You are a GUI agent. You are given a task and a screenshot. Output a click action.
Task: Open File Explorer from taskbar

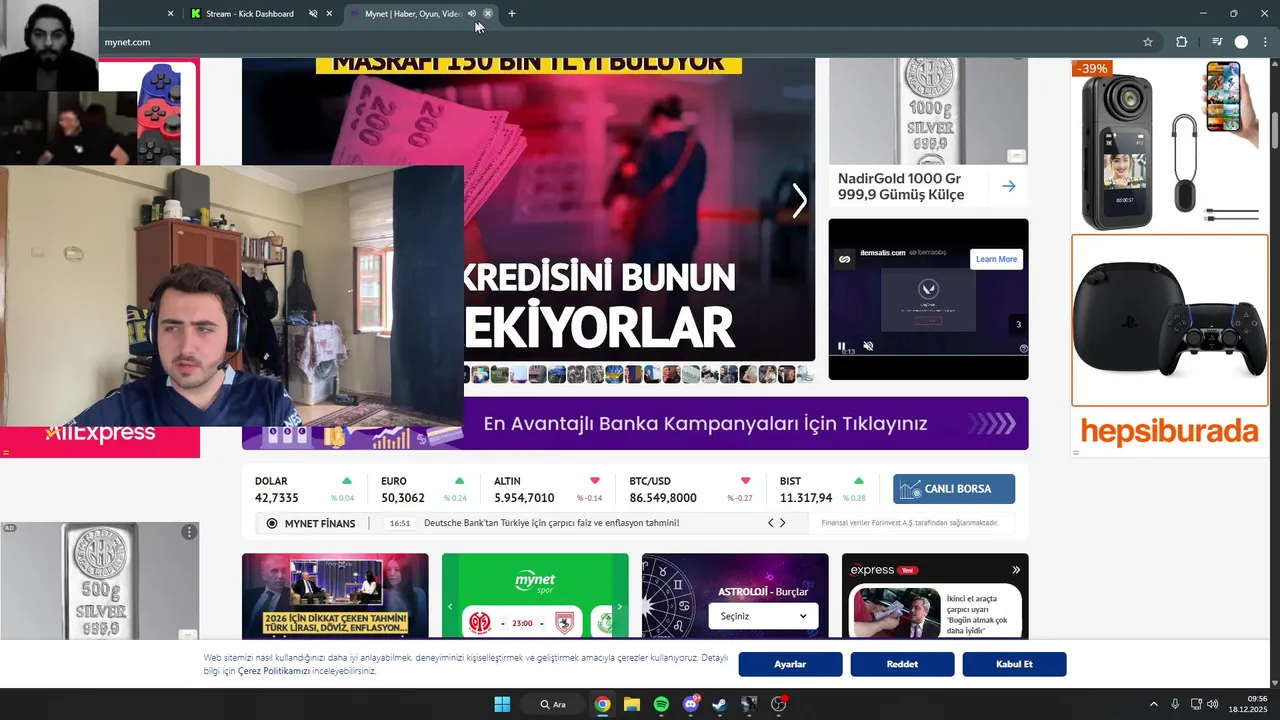click(632, 704)
